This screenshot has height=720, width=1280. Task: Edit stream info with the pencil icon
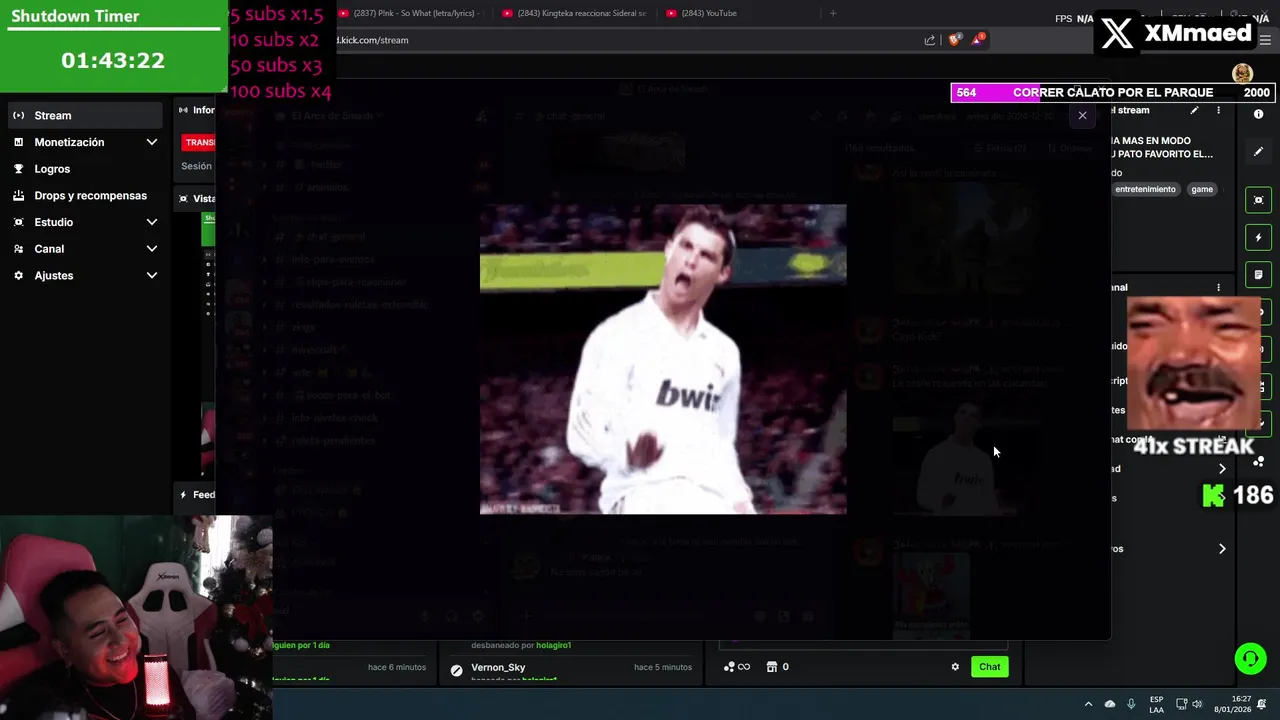point(1194,110)
